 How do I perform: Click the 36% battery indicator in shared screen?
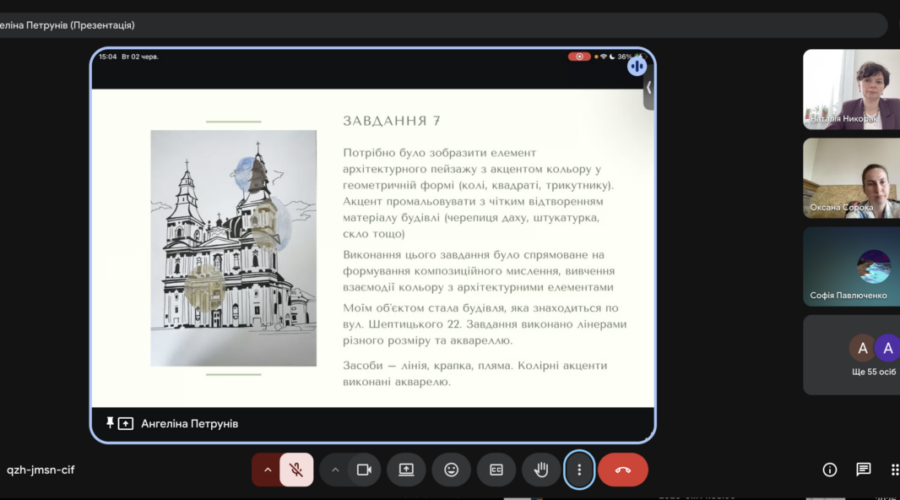[624, 56]
